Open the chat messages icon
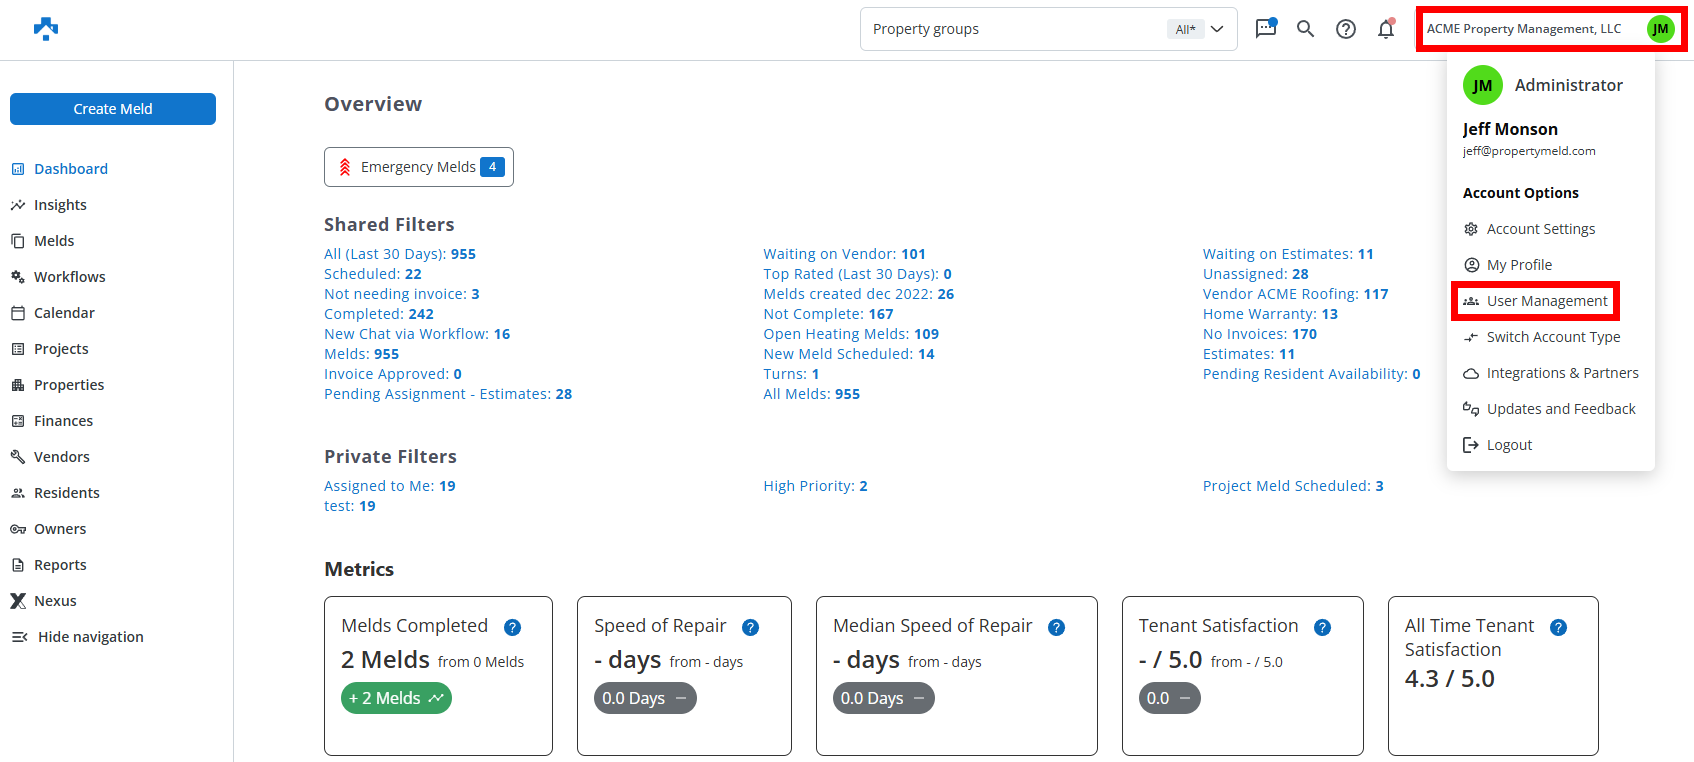The width and height of the screenshot is (1694, 762). point(1265,28)
